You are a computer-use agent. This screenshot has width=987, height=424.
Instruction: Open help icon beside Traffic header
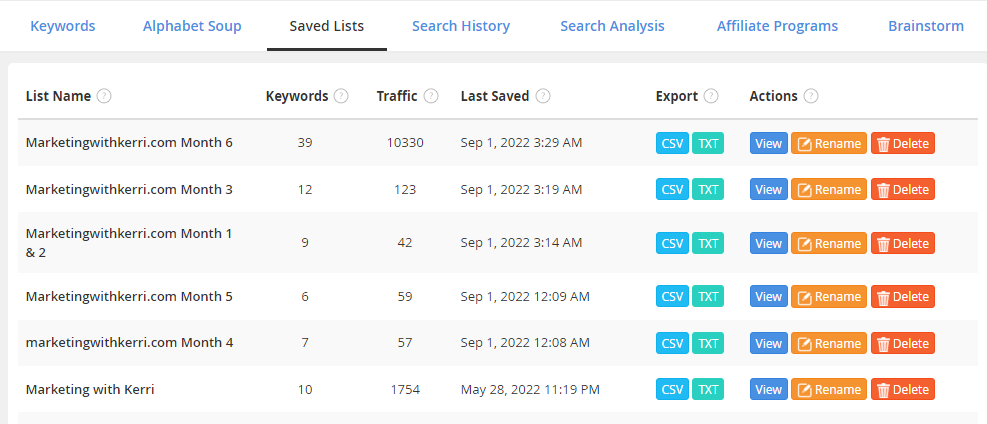click(431, 96)
